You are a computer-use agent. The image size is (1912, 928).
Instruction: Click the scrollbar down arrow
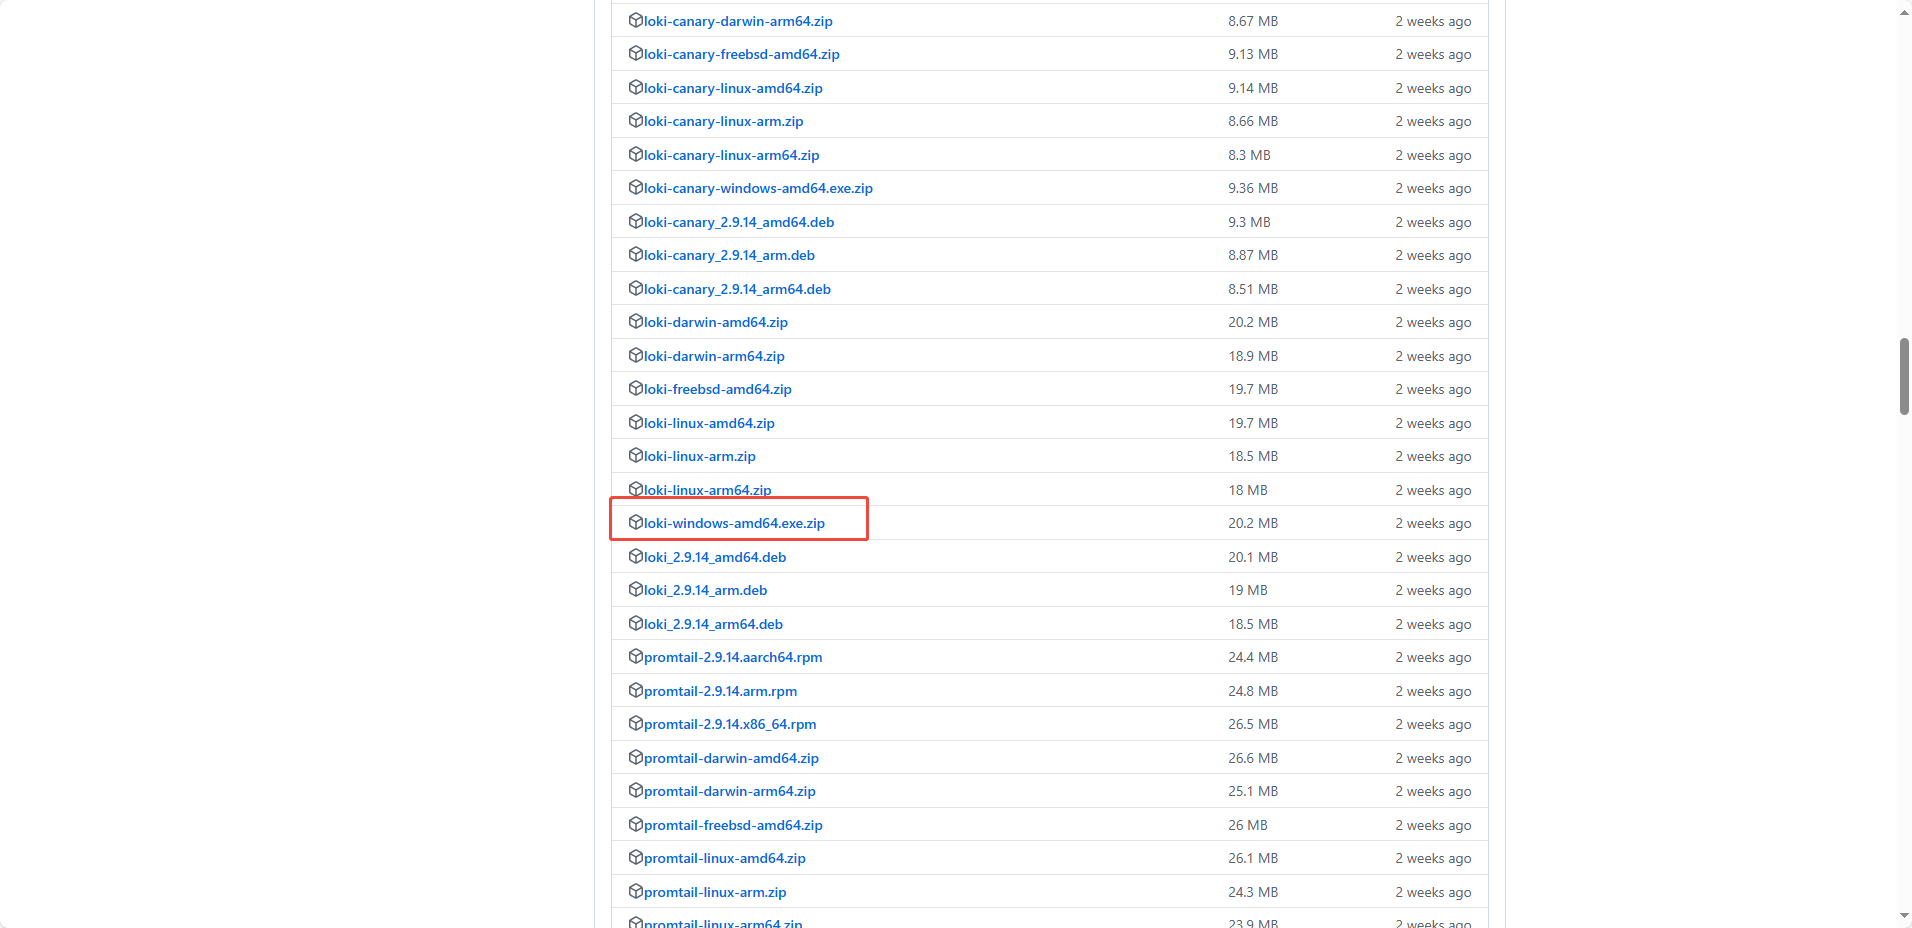pyautogui.click(x=1904, y=916)
